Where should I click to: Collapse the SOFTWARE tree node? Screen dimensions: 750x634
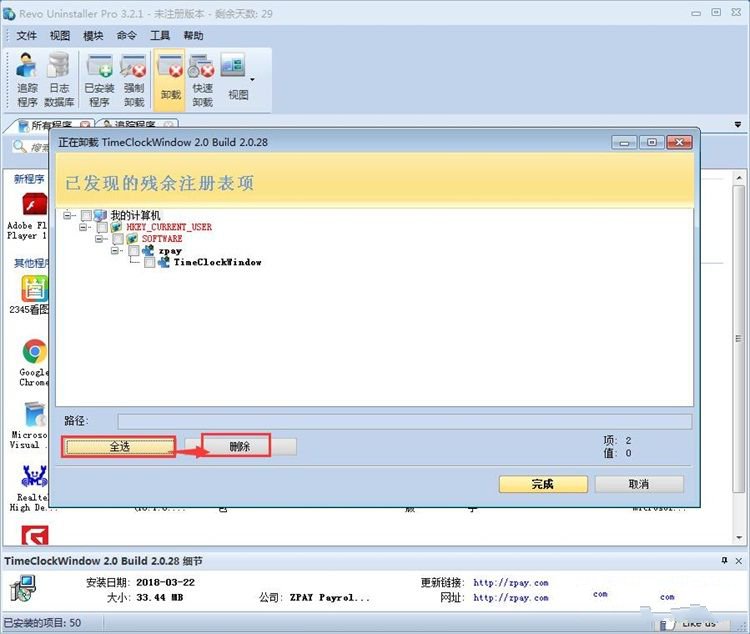pyautogui.click(x=99, y=239)
